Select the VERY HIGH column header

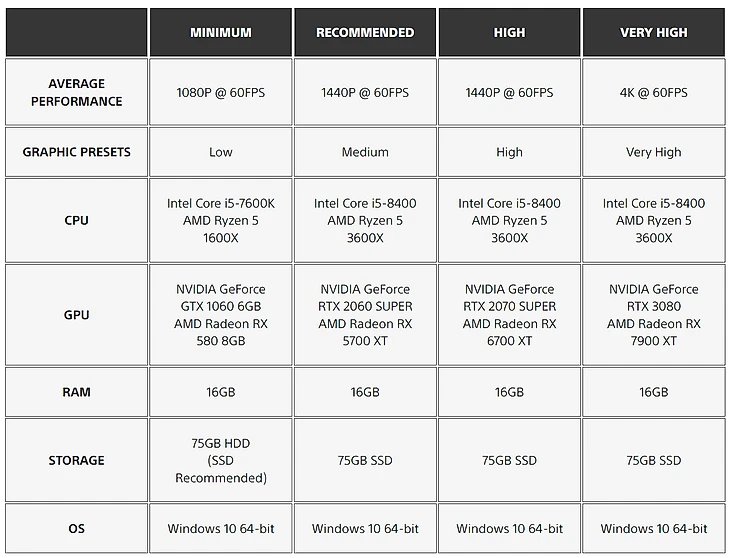click(x=654, y=32)
